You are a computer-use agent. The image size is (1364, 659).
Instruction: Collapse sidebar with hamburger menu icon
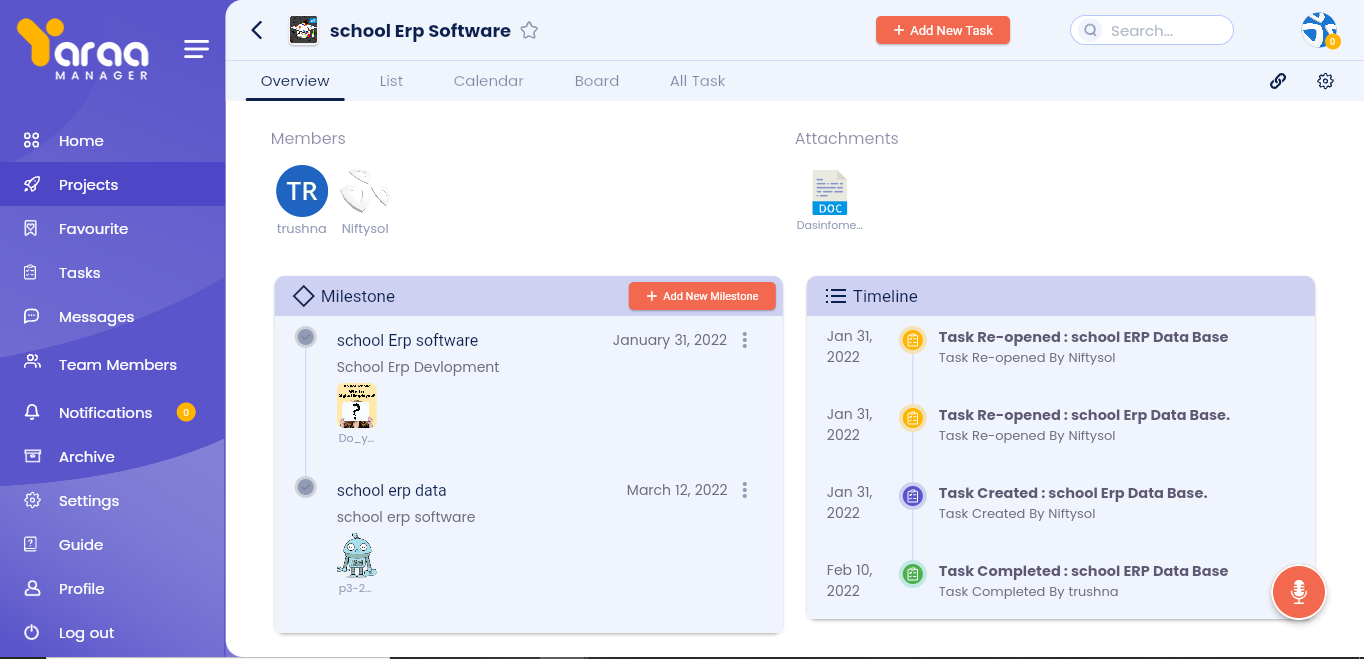tap(197, 49)
